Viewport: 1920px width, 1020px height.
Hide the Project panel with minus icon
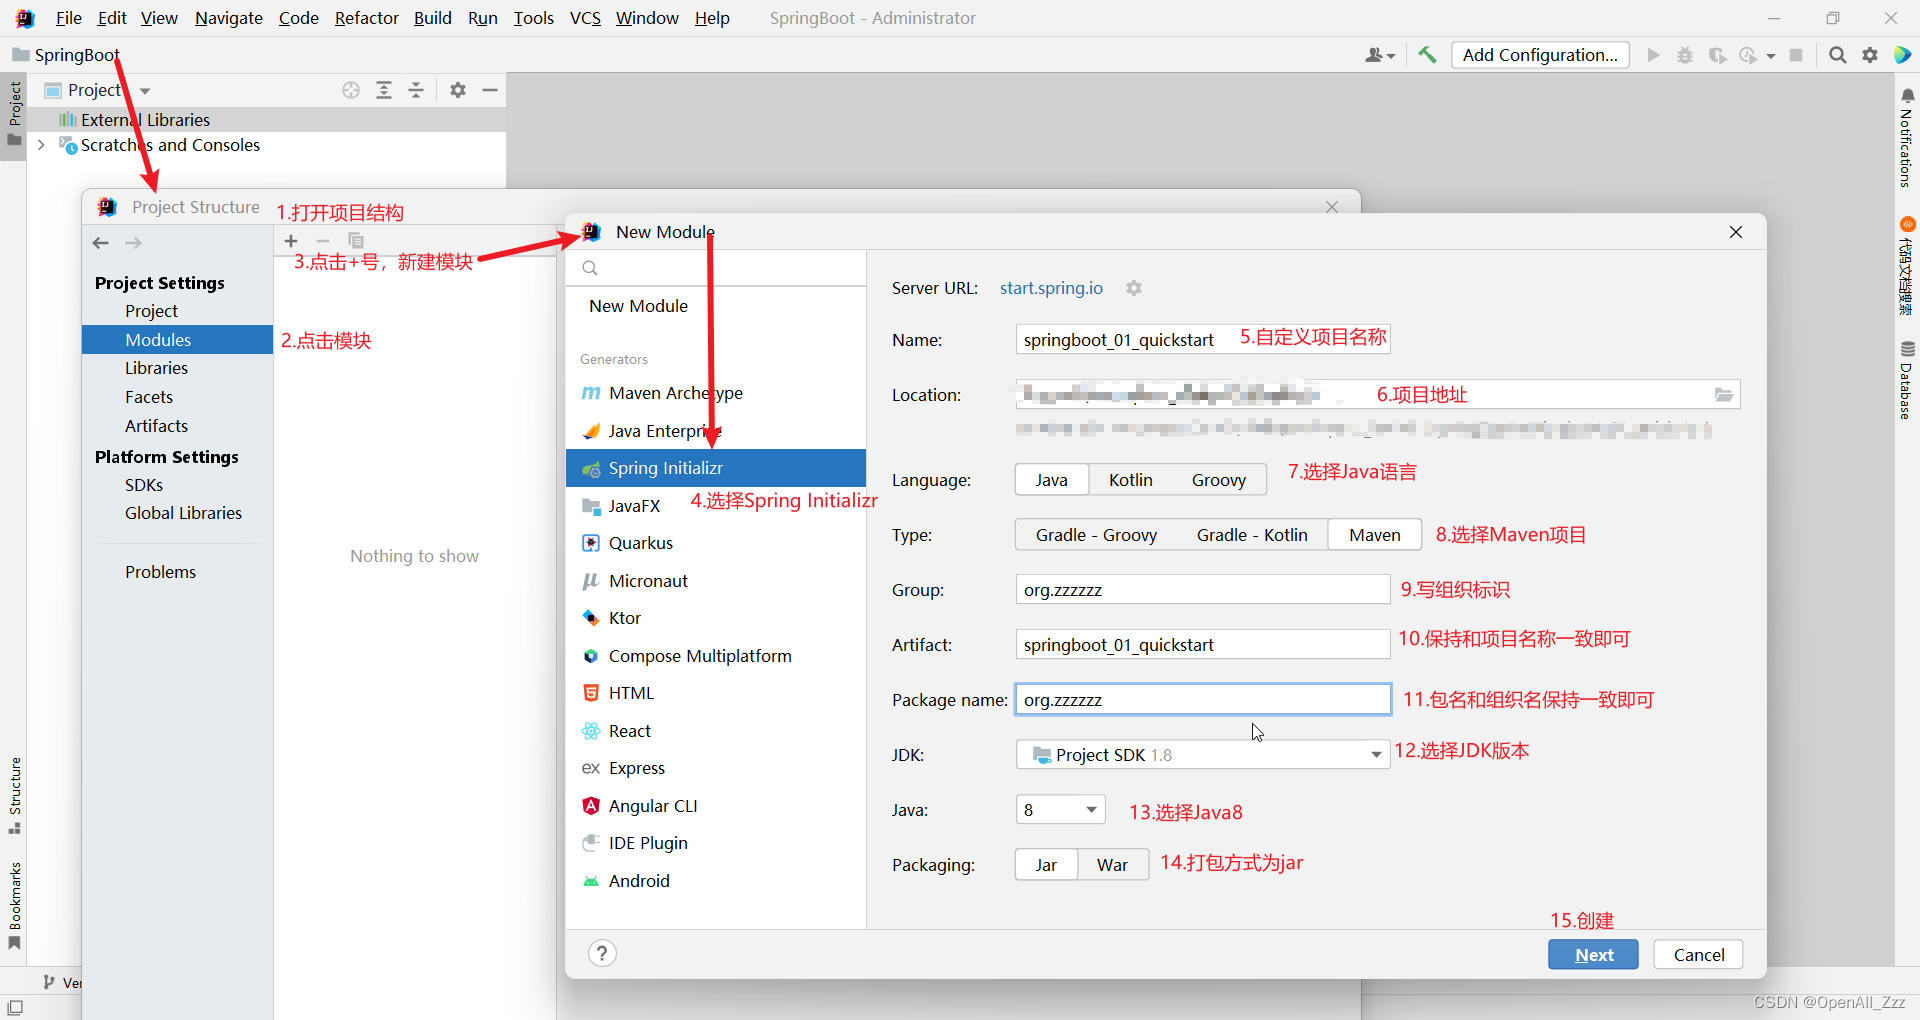coord(490,90)
